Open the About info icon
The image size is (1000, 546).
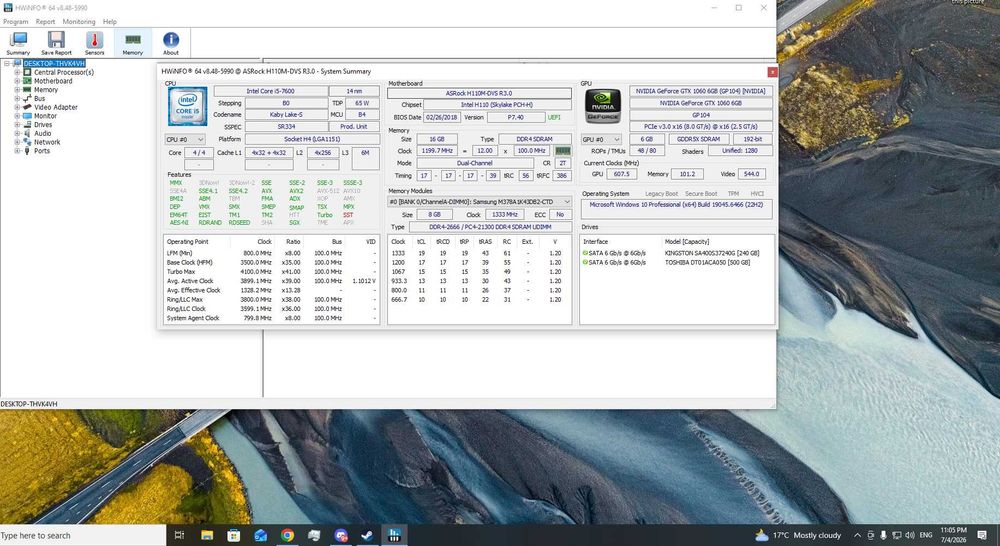171,43
